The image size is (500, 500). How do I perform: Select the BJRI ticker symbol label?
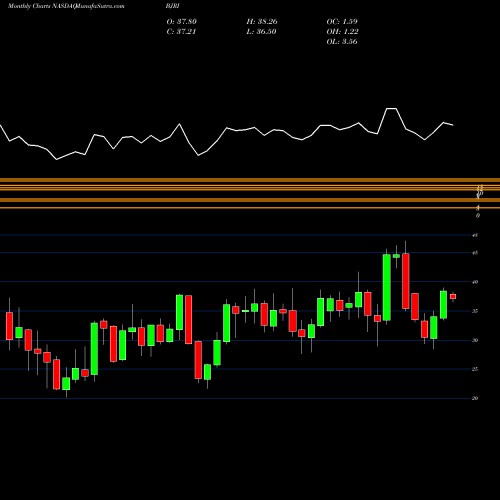[173, 6]
